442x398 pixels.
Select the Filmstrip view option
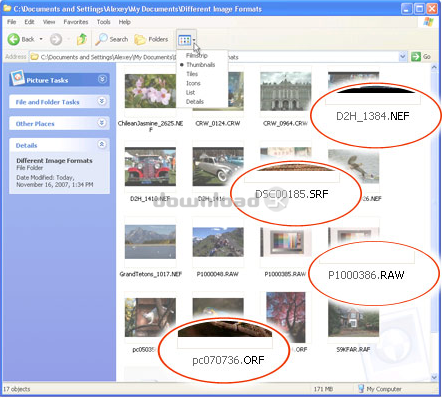pyautogui.click(x=197, y=55)
